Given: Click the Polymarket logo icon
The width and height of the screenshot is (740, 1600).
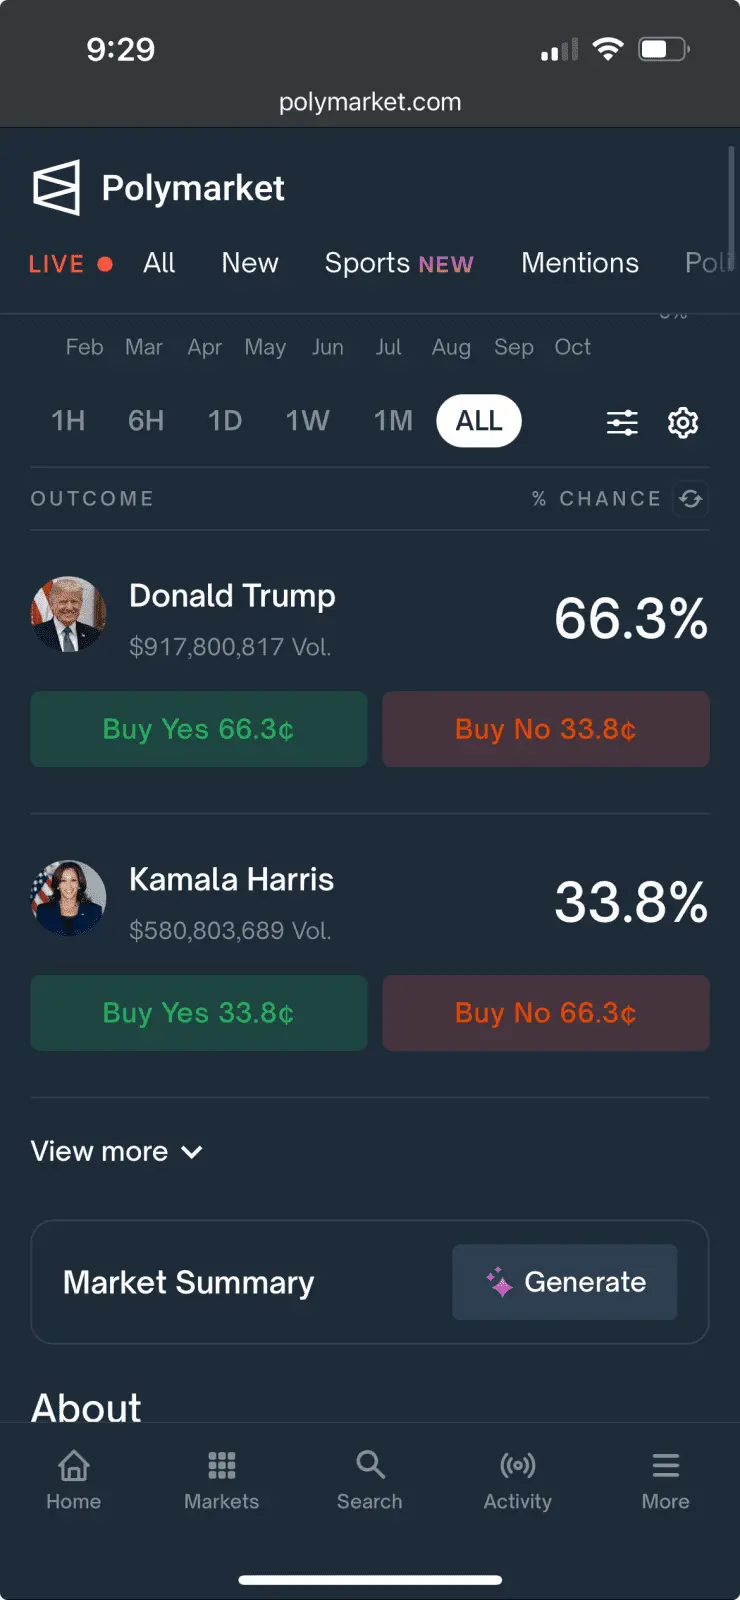Looking at the screenshot, I should pos(56,187).
